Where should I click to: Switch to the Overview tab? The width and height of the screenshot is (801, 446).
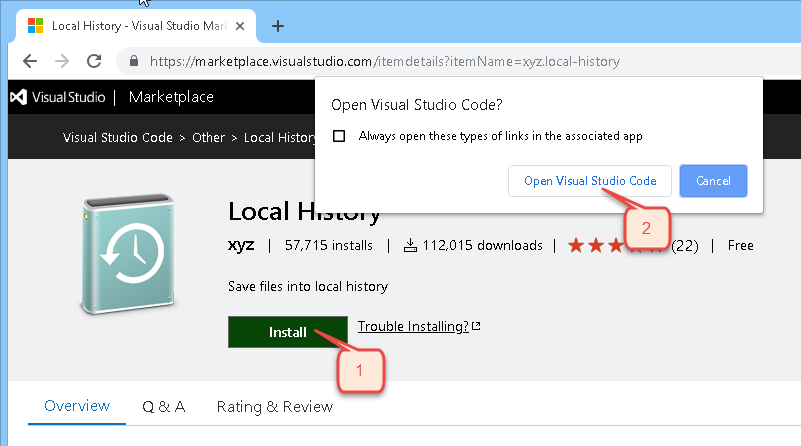click(76, 406)
